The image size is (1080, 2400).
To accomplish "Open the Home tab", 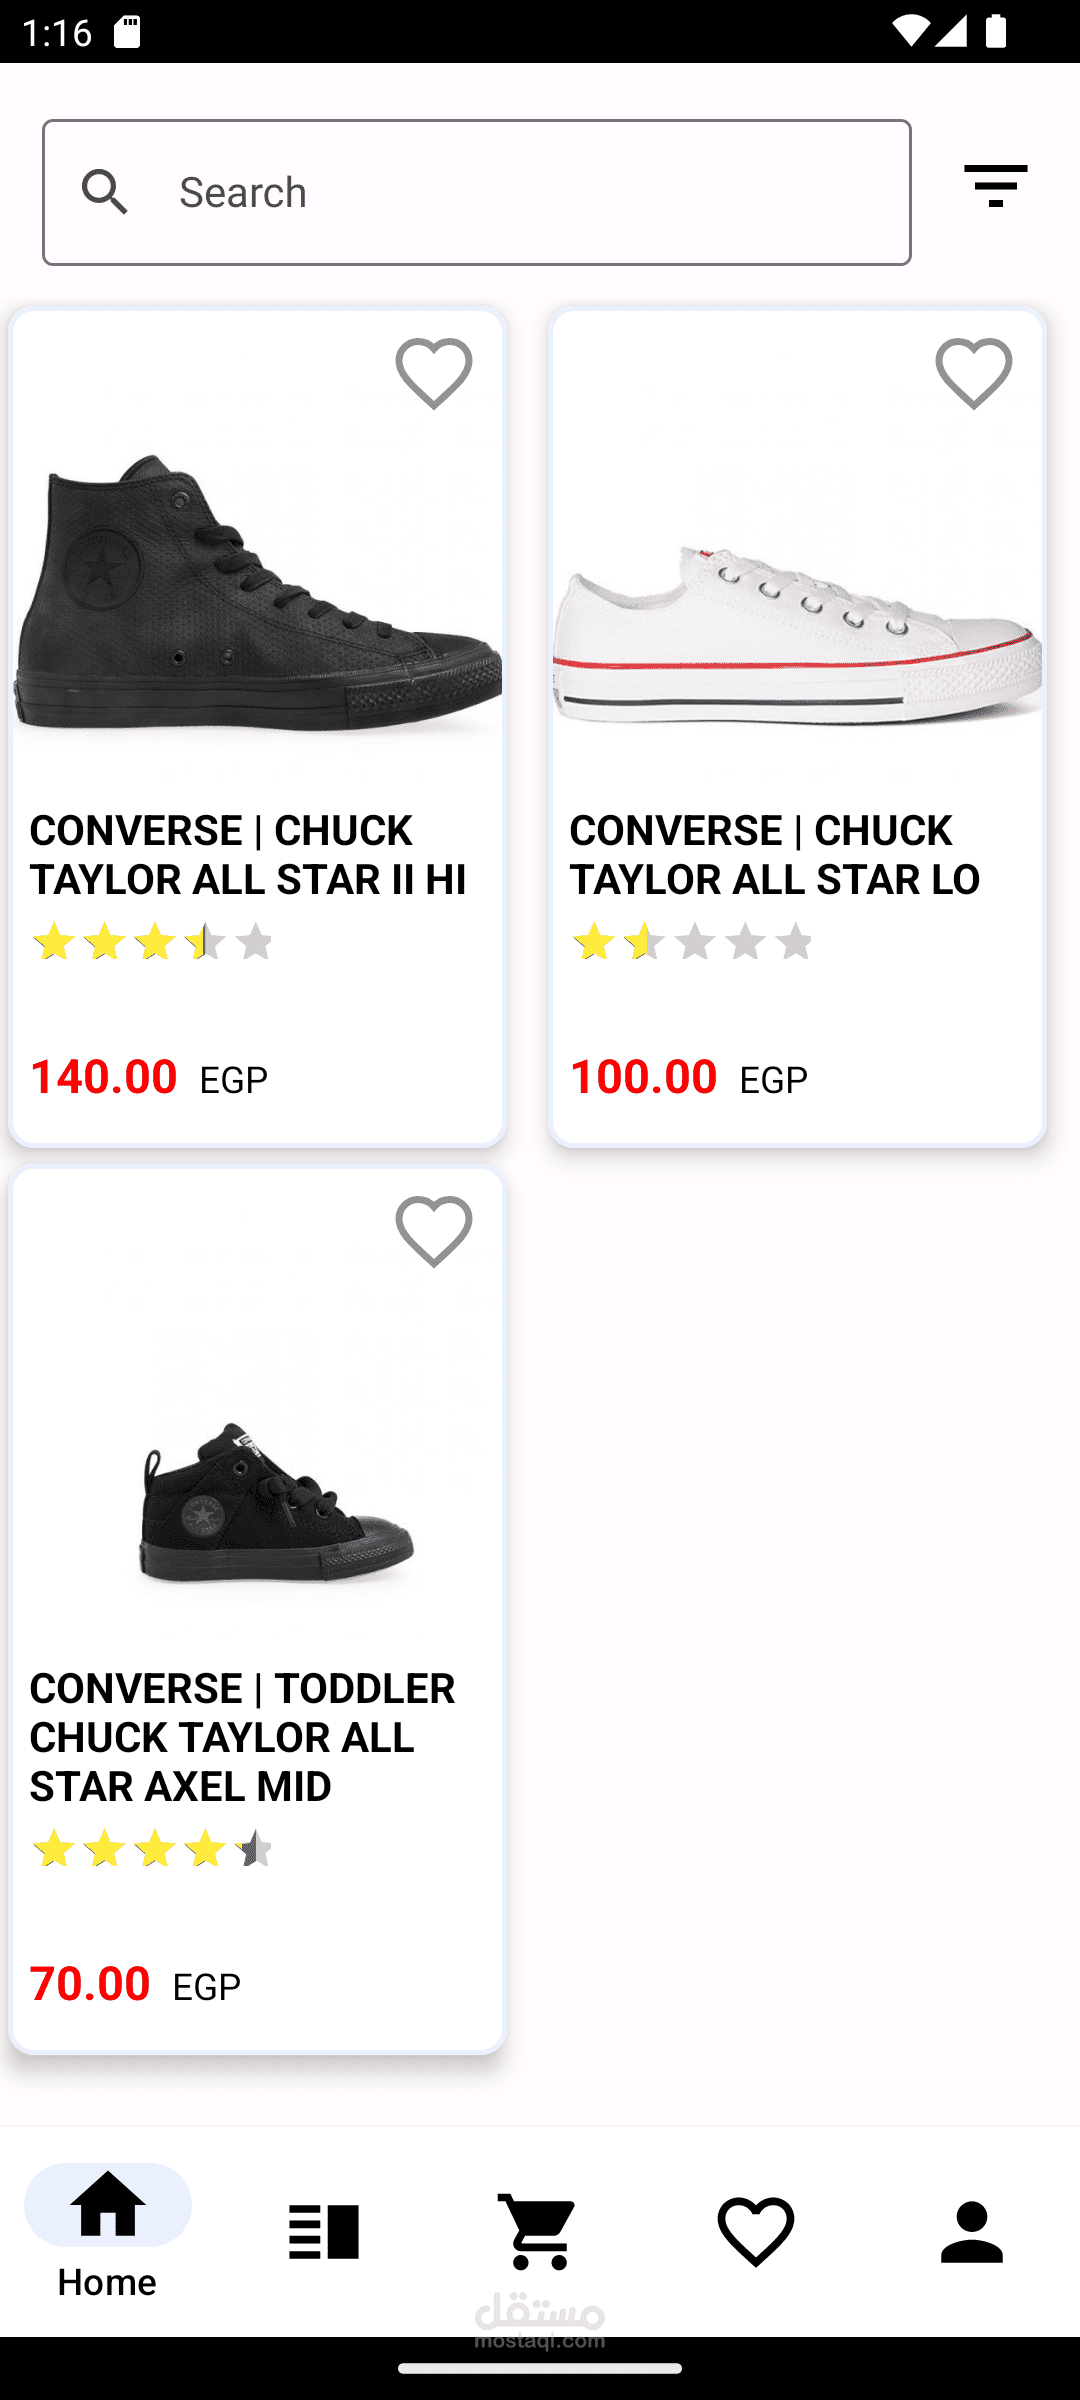I will 108,2232.
